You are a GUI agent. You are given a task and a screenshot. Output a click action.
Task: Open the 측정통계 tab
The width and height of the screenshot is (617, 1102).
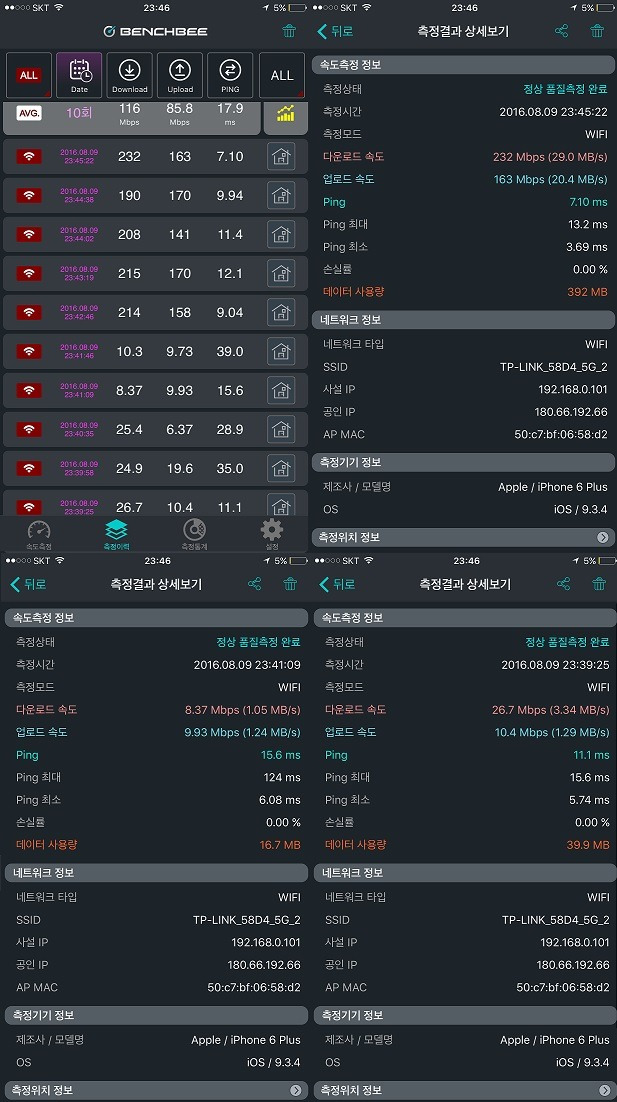pos(194,536)
